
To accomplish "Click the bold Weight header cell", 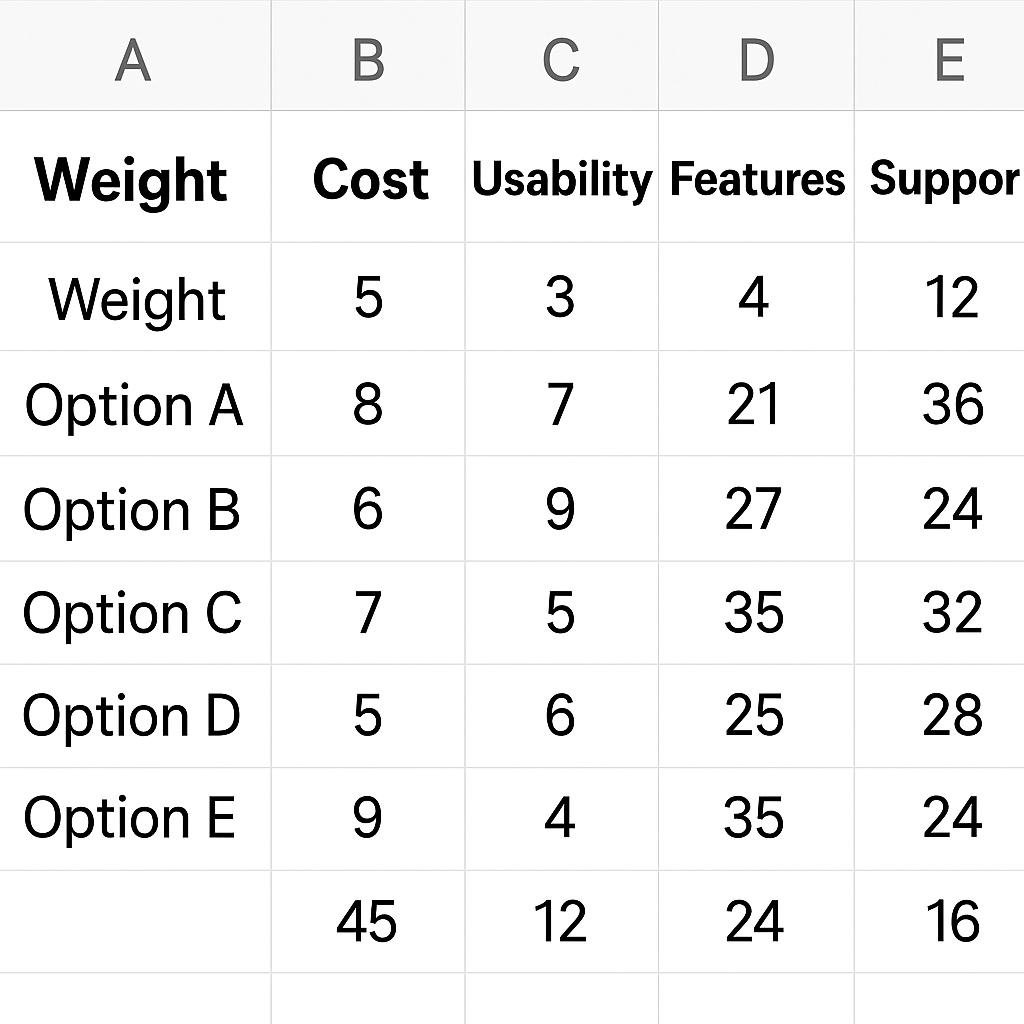I will coord(134,177).
